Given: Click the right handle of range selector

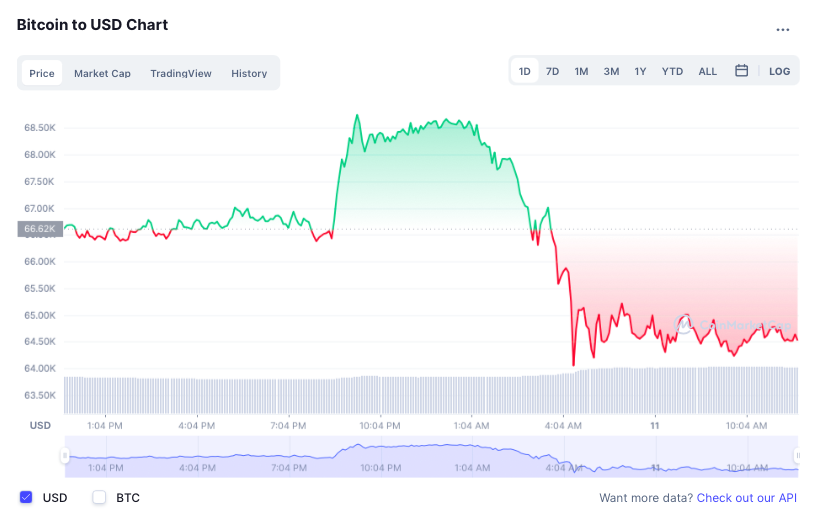Looking at the screenshot, I should (797, 457).
